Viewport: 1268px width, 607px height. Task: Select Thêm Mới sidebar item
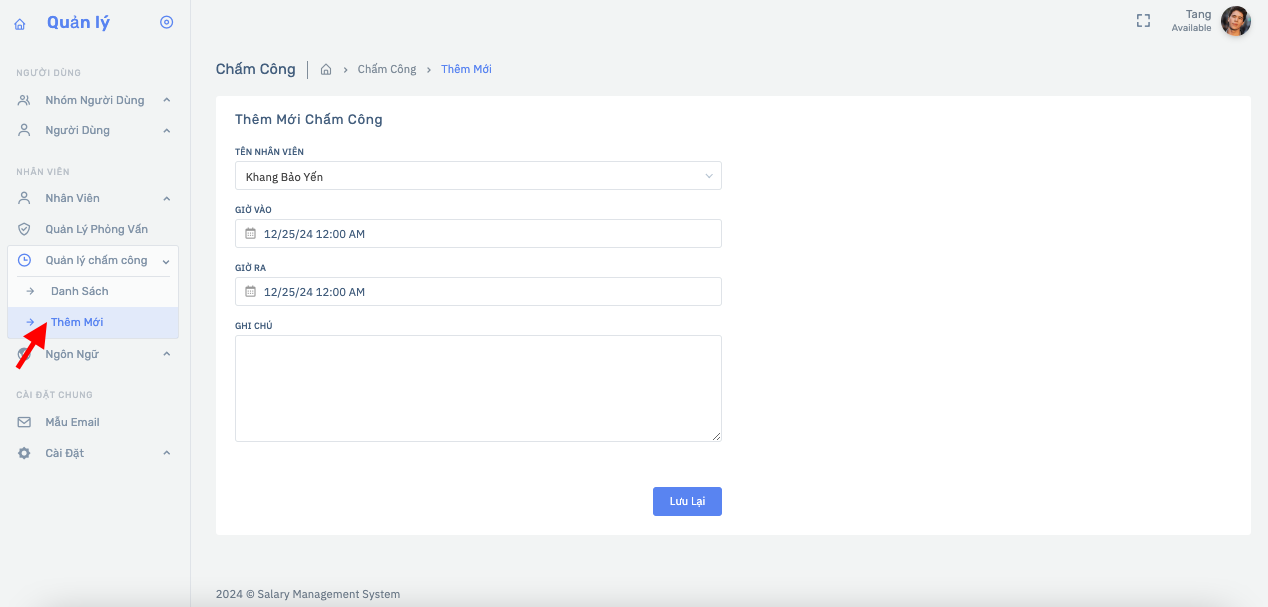[77, 322]
